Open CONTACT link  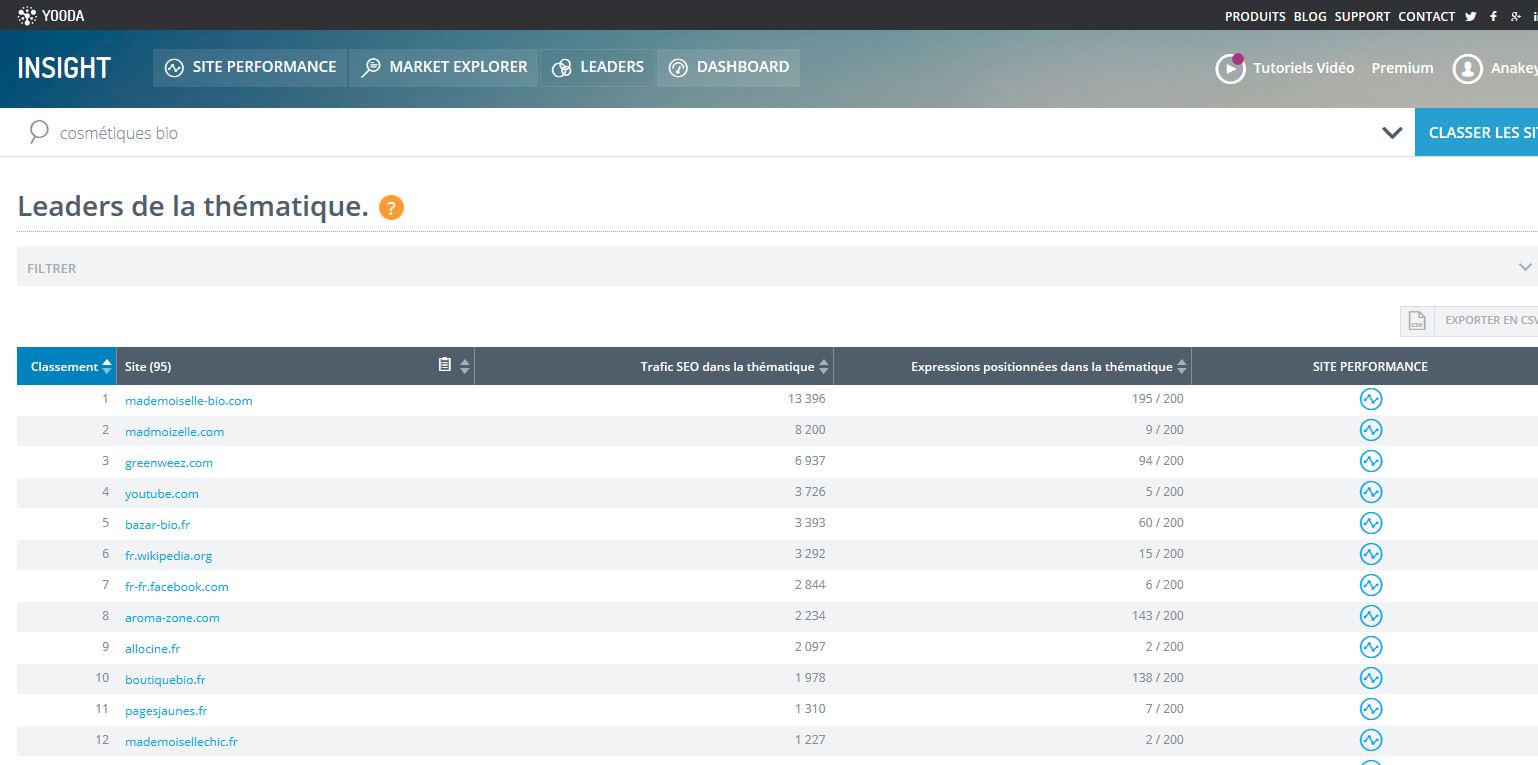[x=1427, y=16]
